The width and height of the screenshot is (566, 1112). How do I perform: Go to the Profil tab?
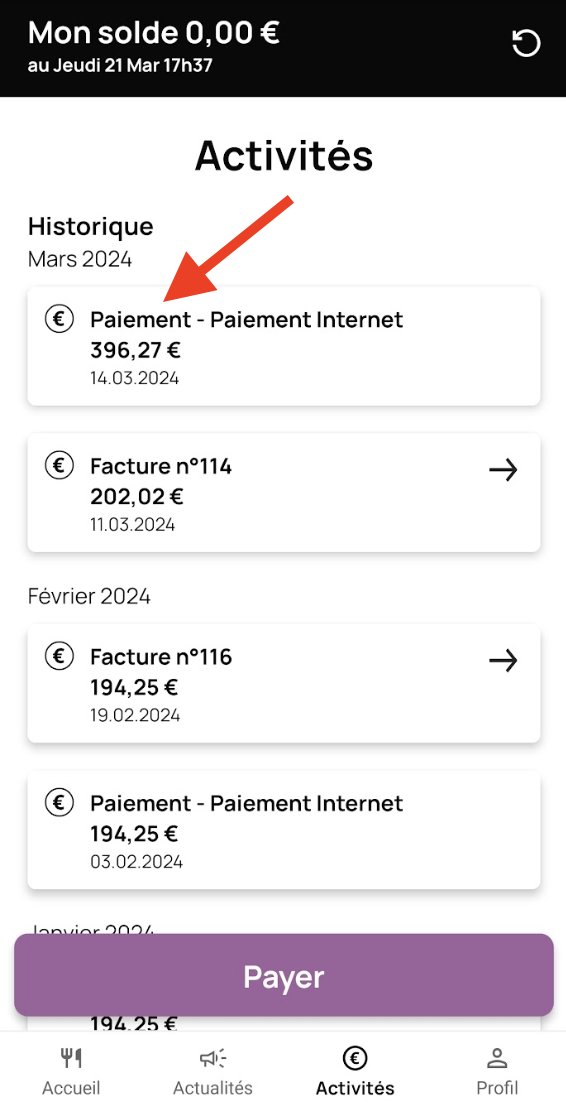tap(497, 1072)
